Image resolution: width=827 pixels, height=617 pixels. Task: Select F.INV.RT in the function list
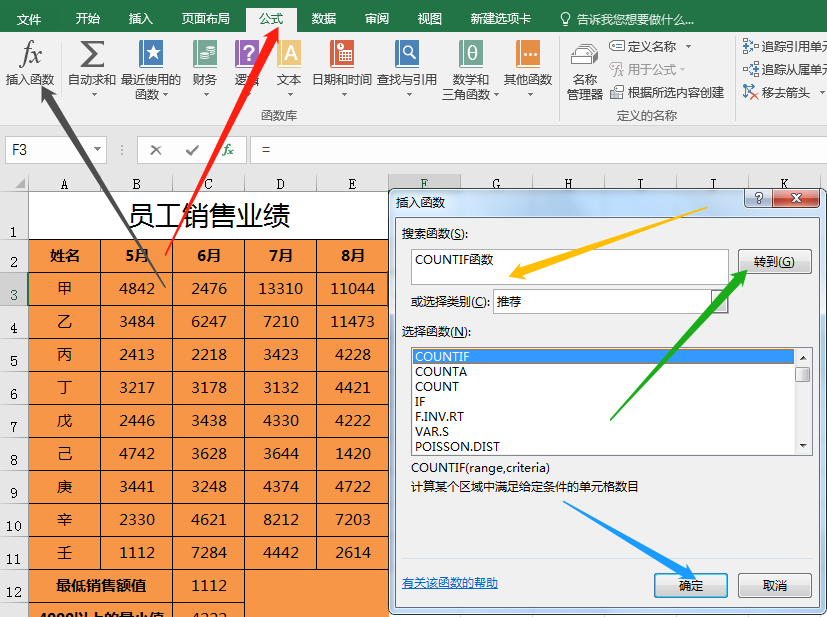[x=603, y=417]
